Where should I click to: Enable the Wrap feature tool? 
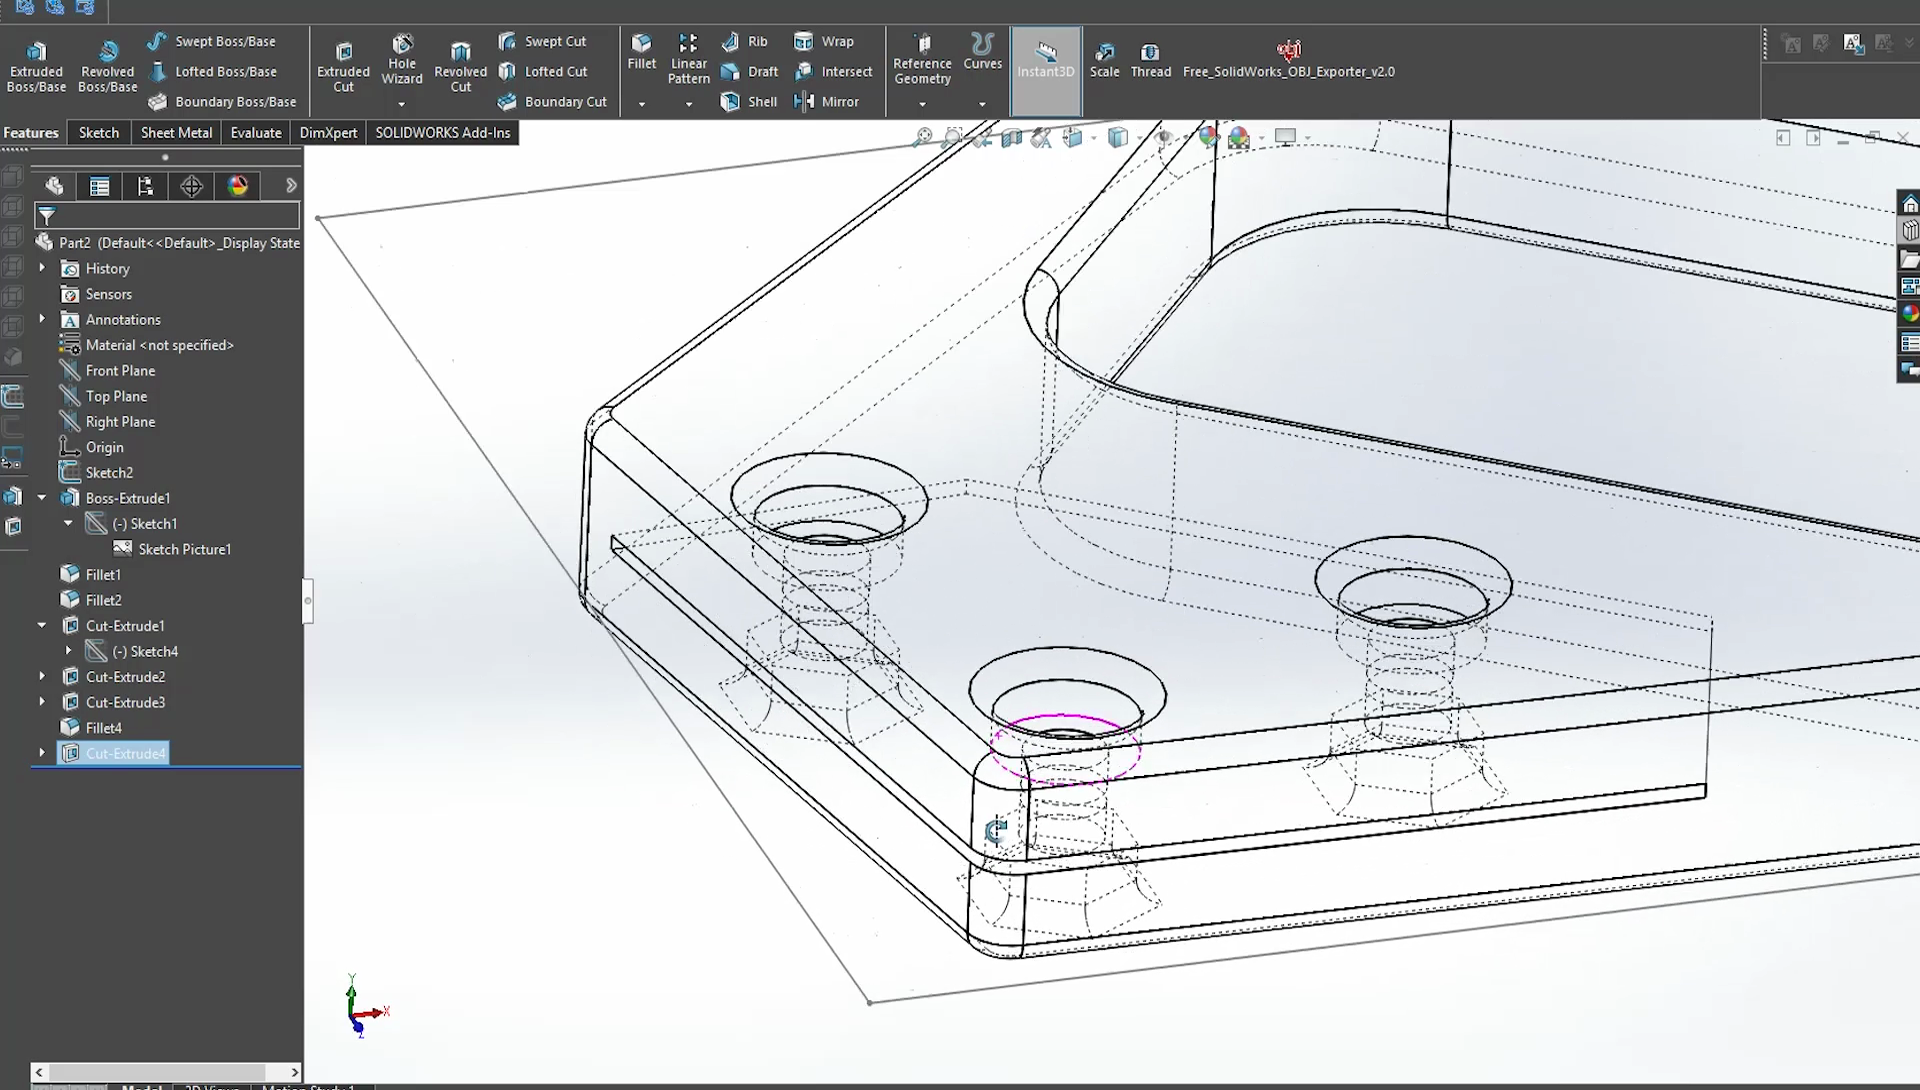point(837,40)
